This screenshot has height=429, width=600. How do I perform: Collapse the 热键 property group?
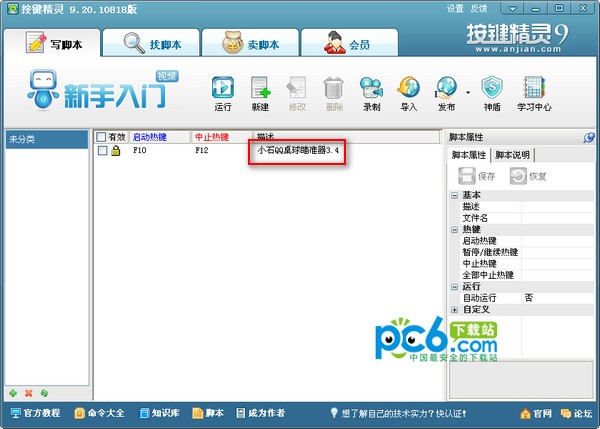click(x=455, y=230)
